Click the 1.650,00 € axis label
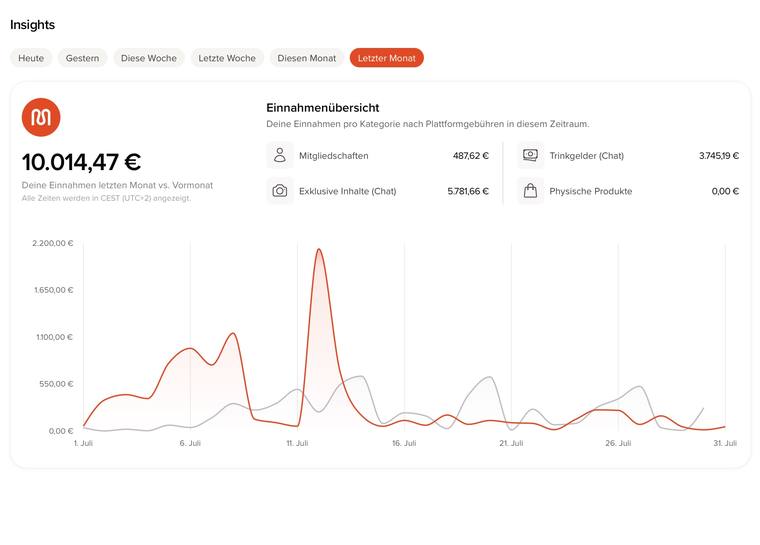 pyautogui.click(x=54, y=290)
